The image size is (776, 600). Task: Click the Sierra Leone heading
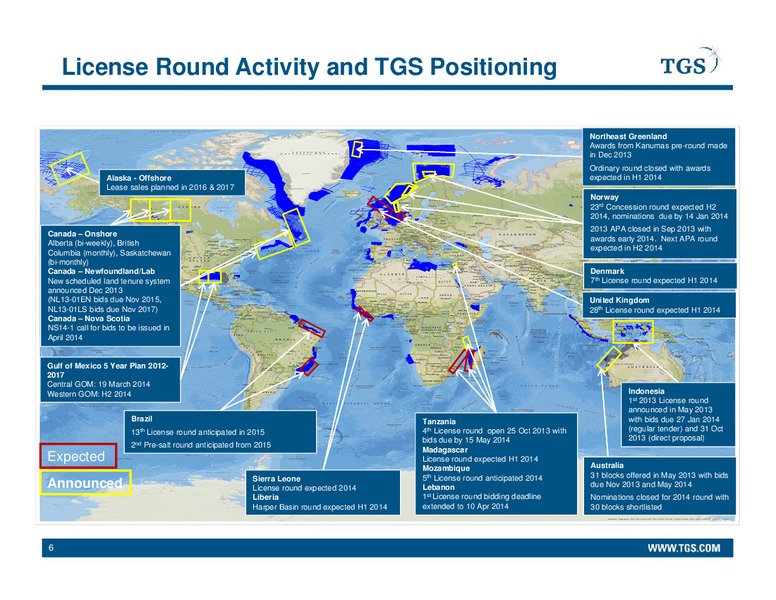(x=276, y=478)
